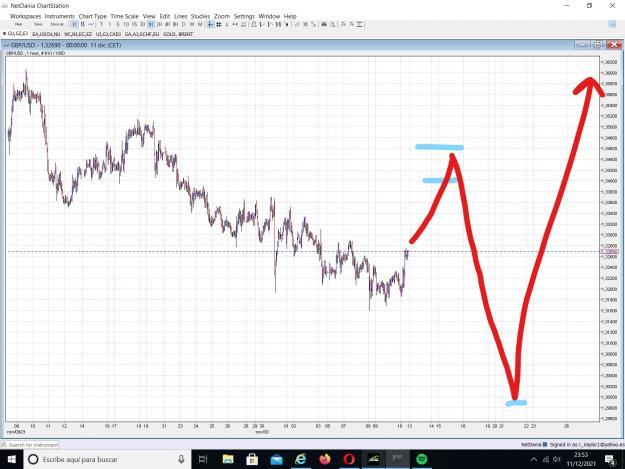
Task: Toggle the crosshair cursor tool
Action: click(210, 24)
